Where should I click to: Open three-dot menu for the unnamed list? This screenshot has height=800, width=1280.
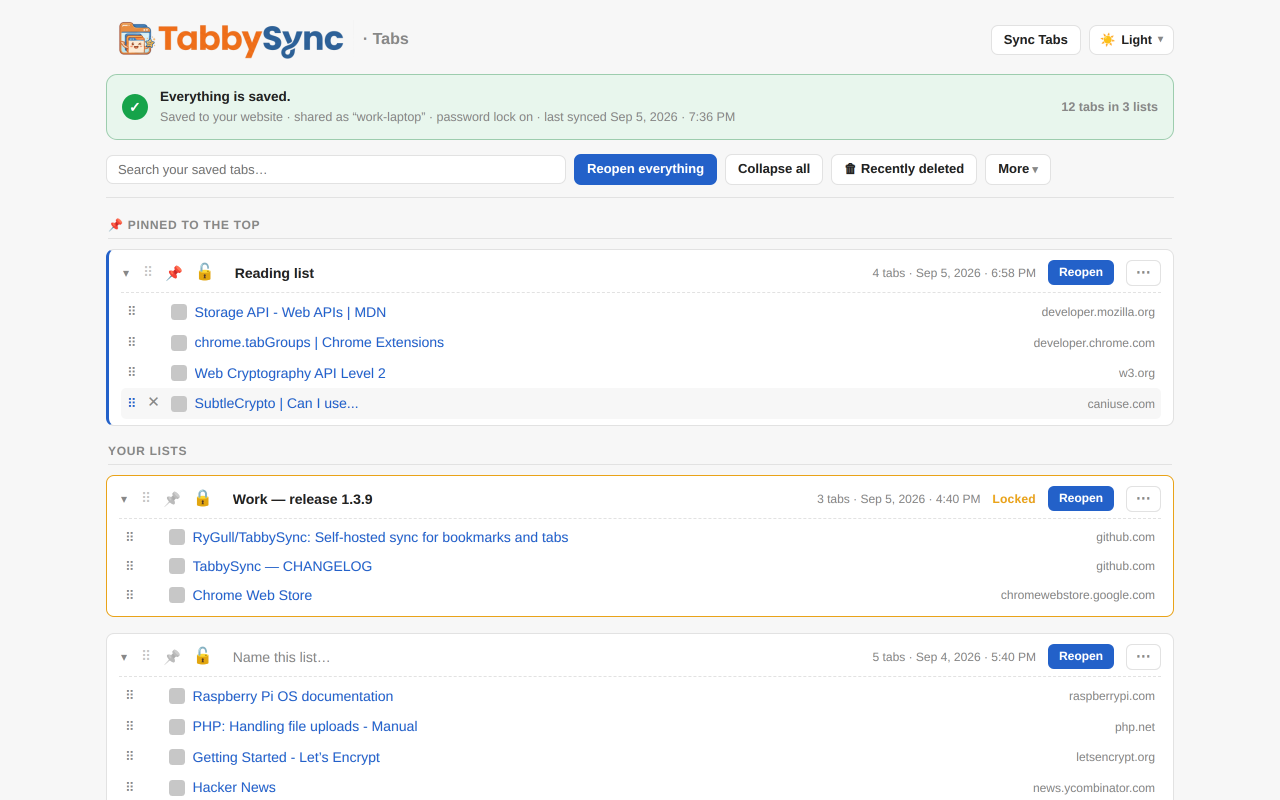(1143, 656)
